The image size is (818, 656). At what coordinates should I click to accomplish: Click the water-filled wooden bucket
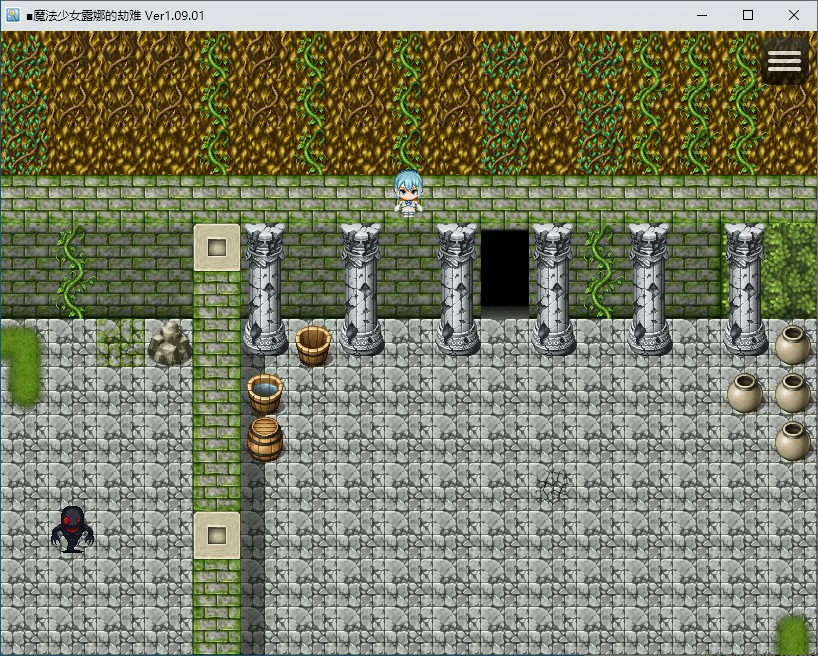(x=265, y=393)
